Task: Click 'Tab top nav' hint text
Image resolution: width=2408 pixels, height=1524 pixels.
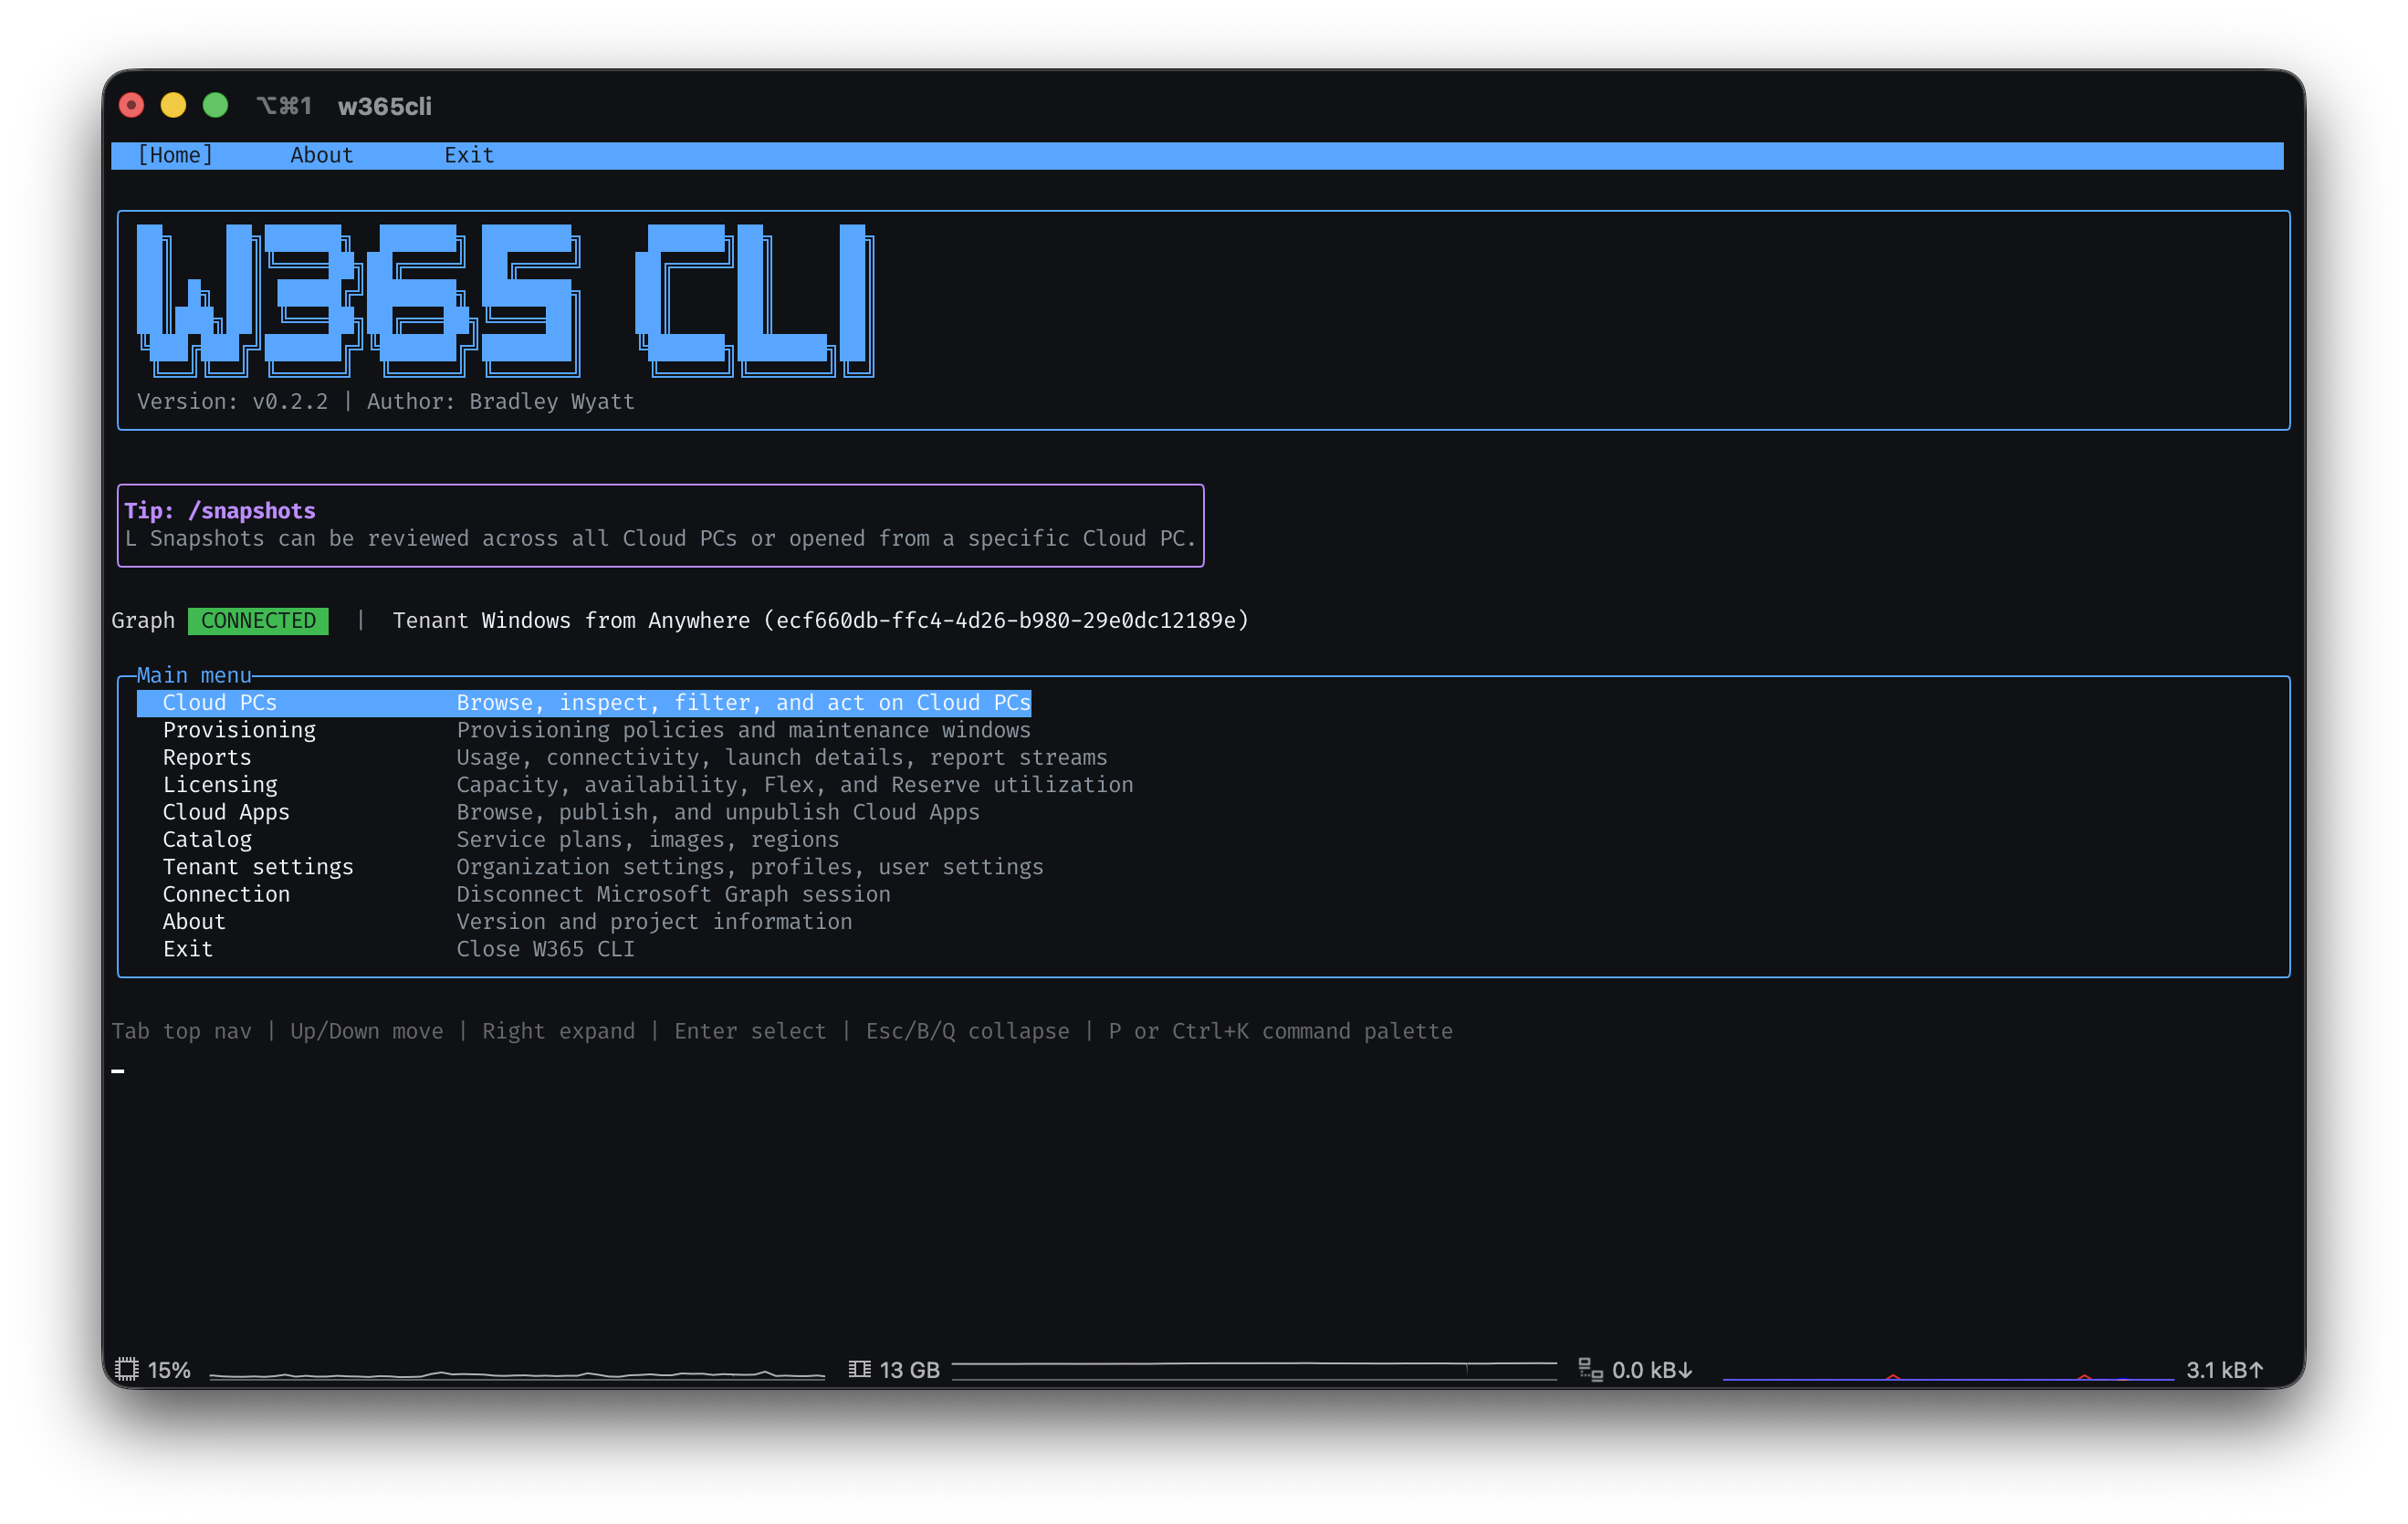Action: point(181,1031)
